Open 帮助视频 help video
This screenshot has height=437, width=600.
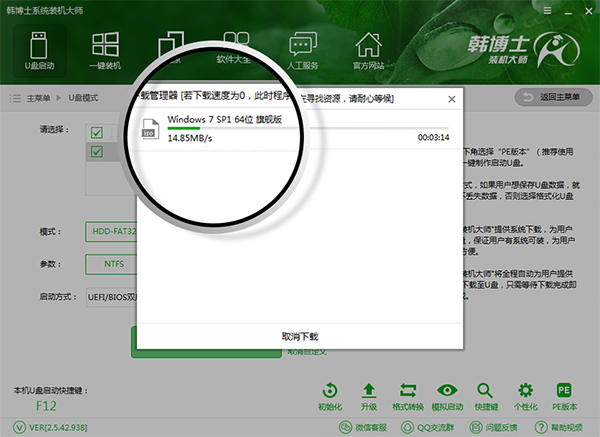[x=559, y=427]
